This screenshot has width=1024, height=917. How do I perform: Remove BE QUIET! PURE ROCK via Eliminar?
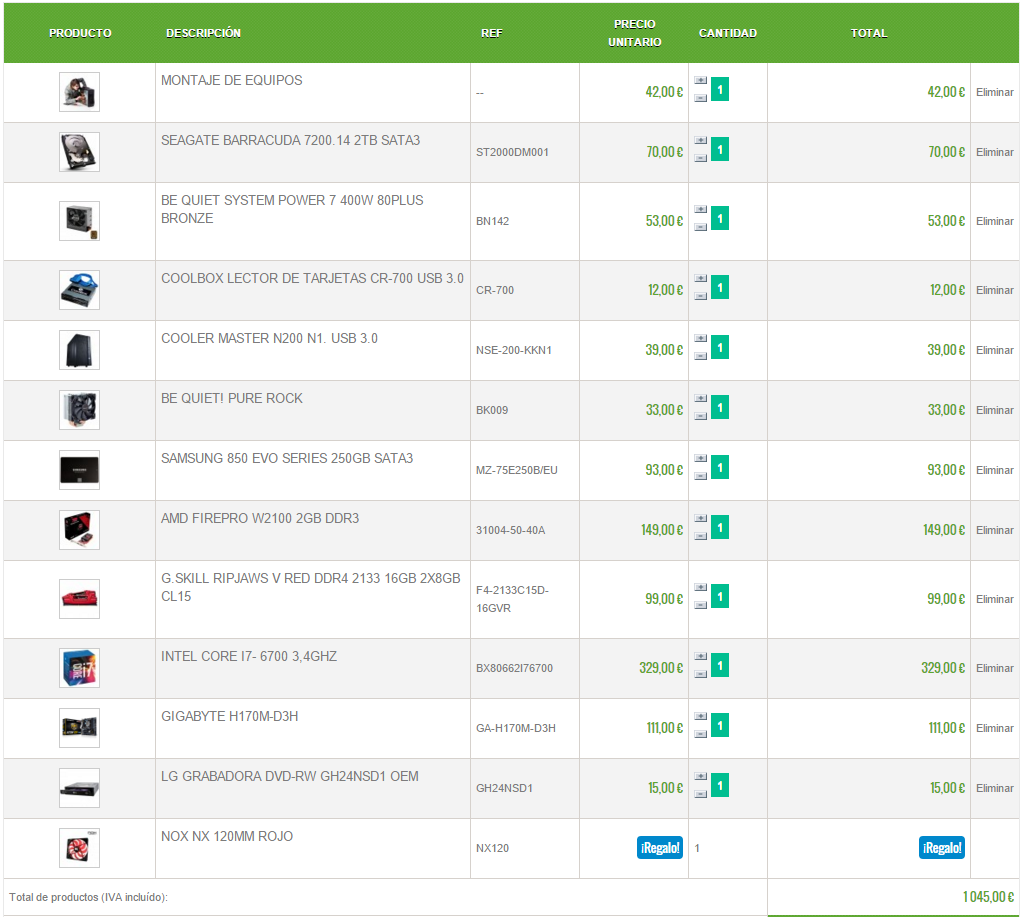(995, 410)
